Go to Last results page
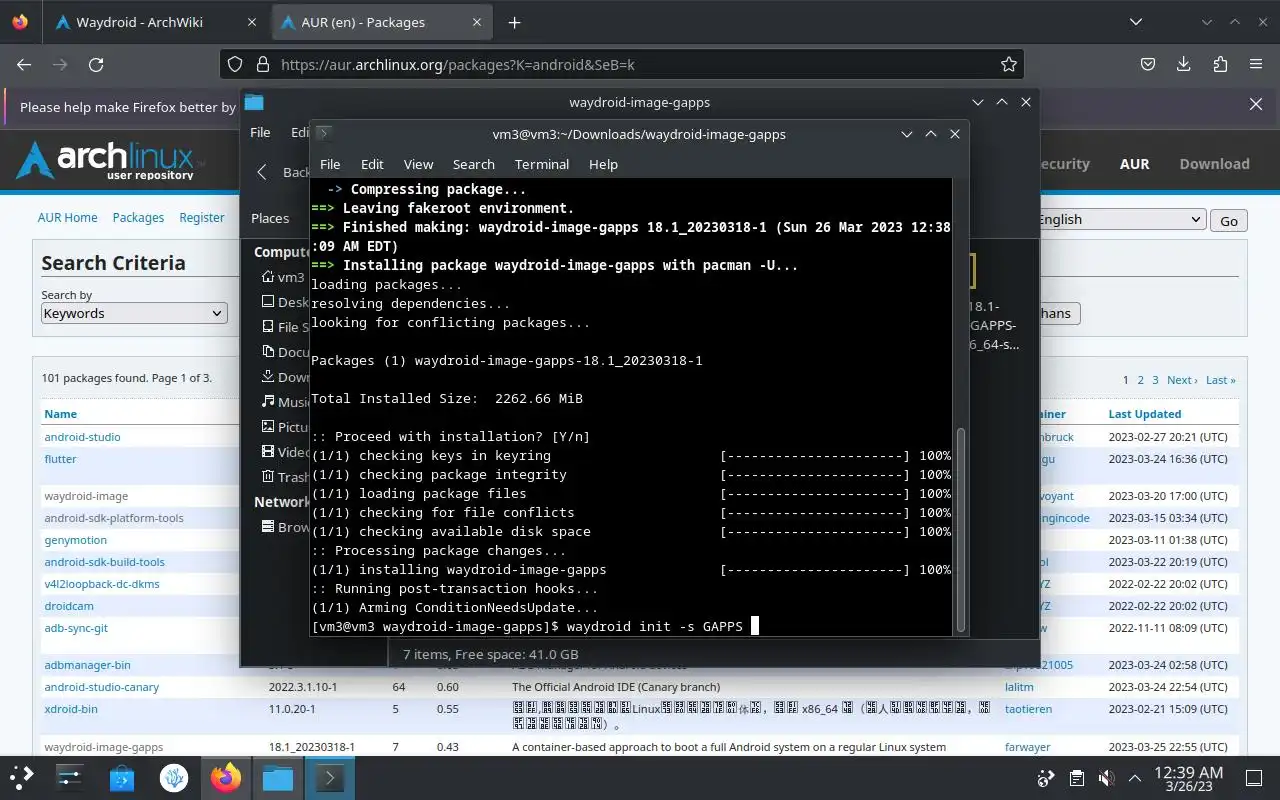 1220,380
